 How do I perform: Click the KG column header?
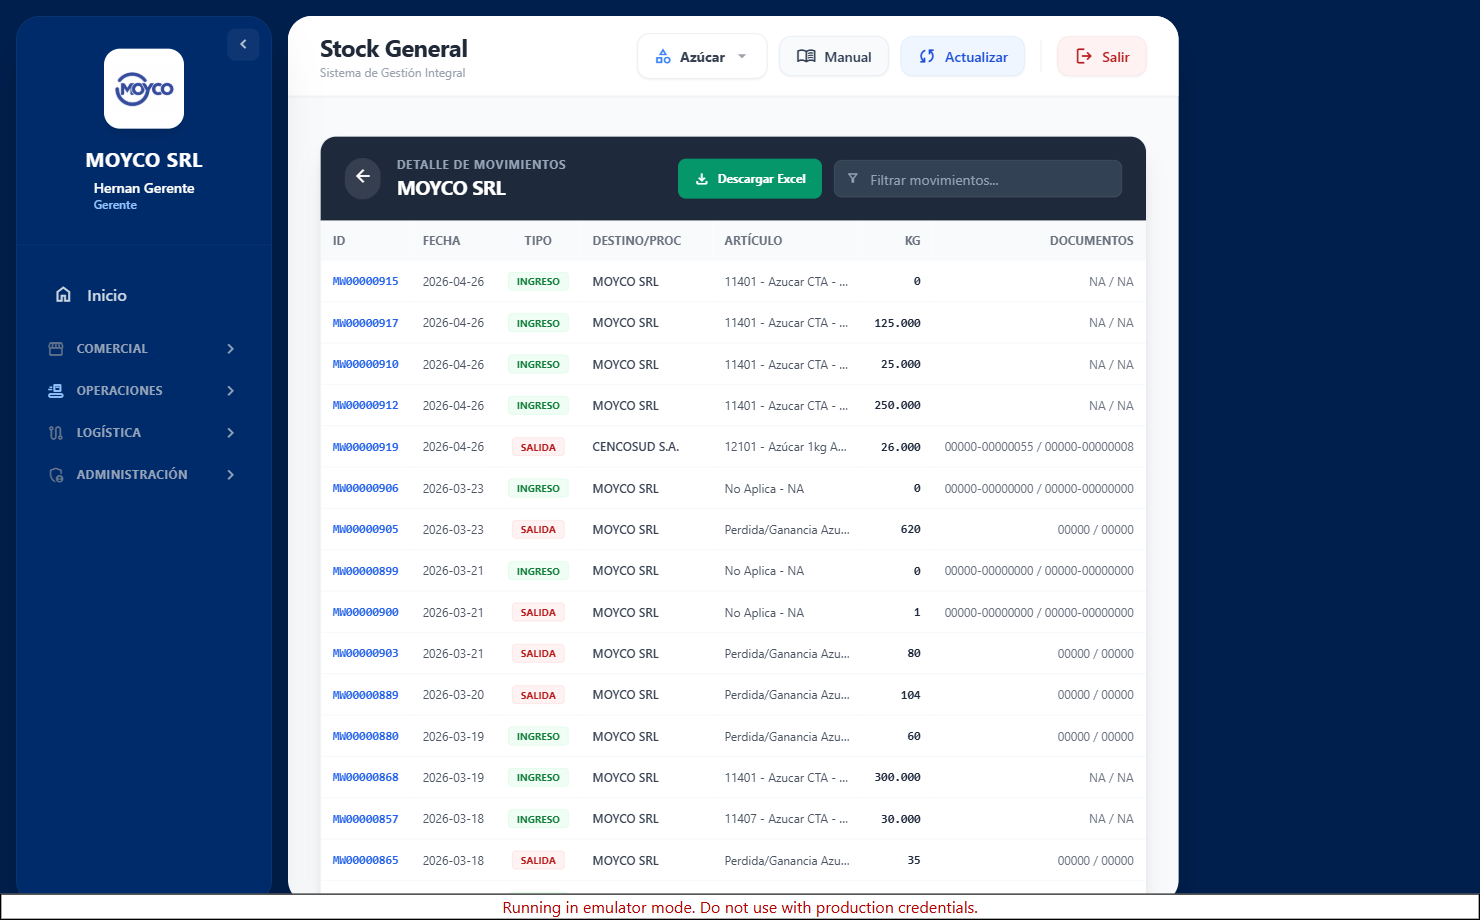[x=912, y=241]
